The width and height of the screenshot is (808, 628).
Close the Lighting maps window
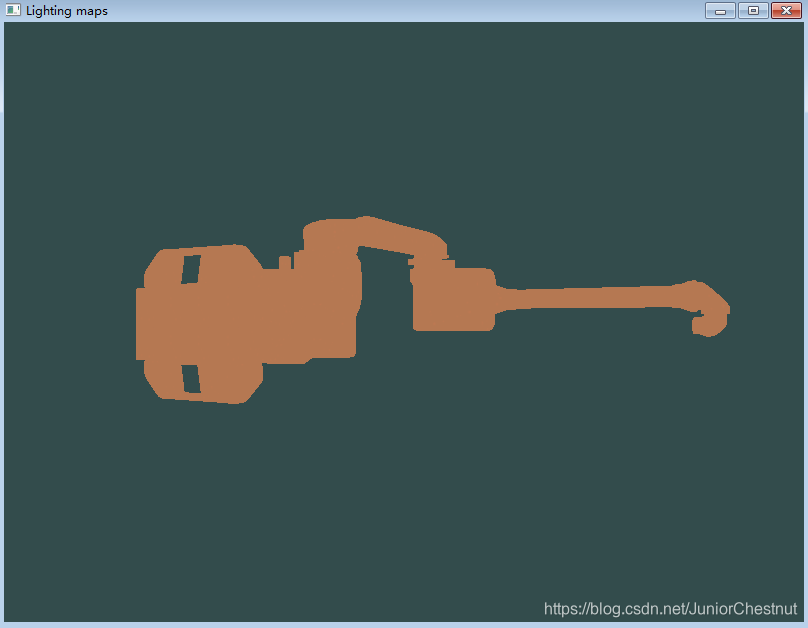pyautogui.click(x=786, y=10)
